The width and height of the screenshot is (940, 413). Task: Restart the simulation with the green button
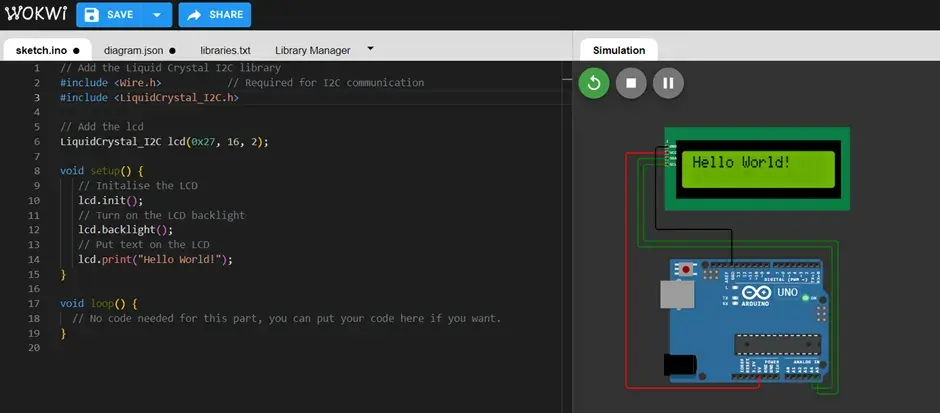point(593,83)
